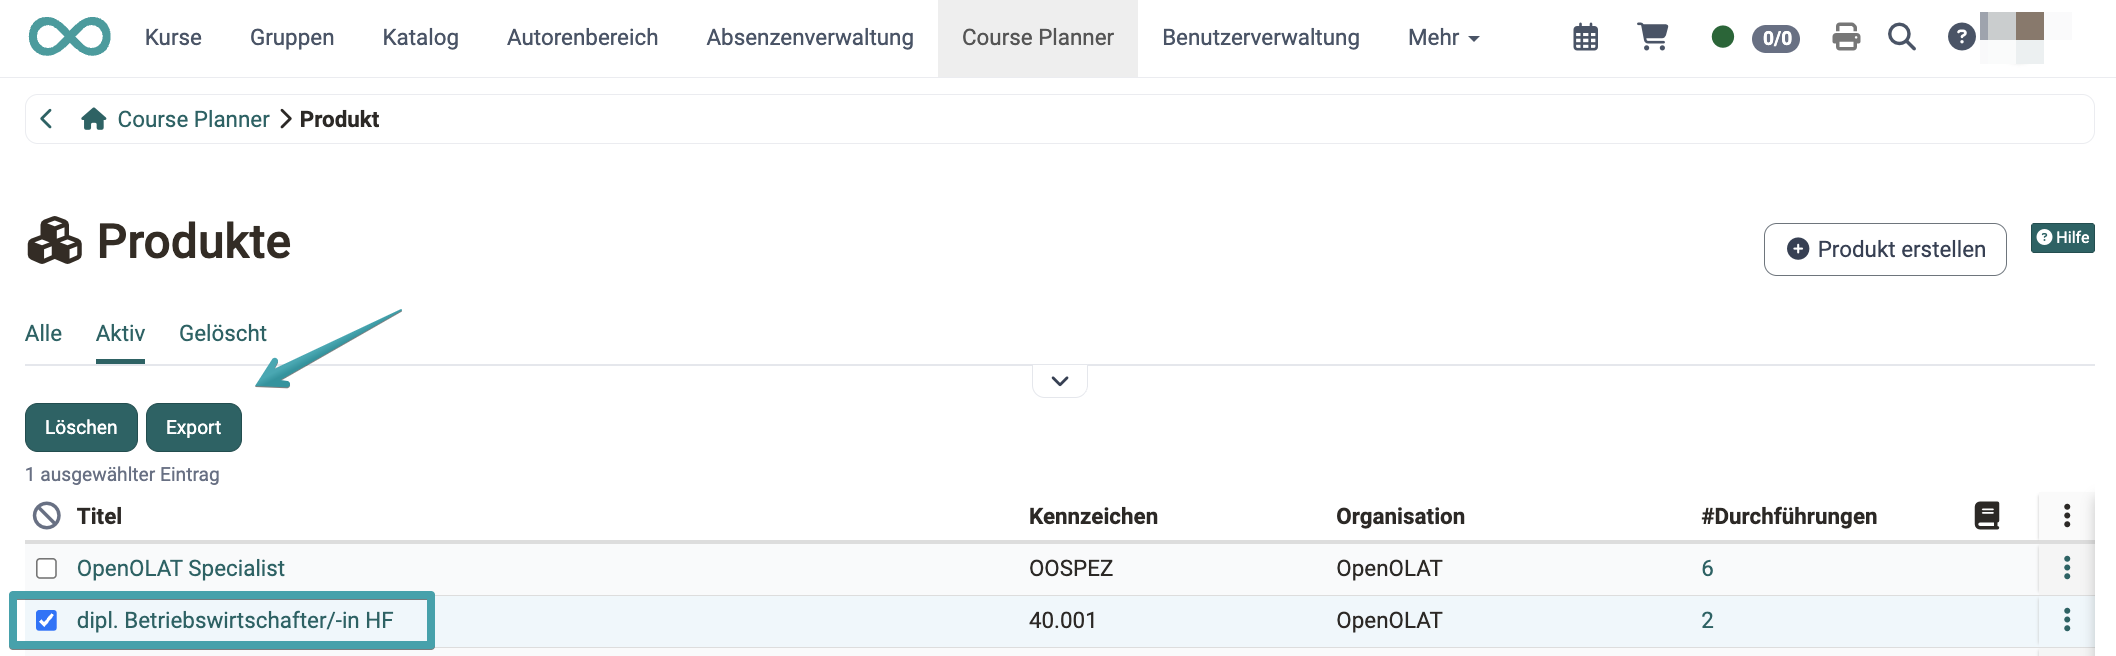Open search via magnifier icon

[x=1902, y=37]
